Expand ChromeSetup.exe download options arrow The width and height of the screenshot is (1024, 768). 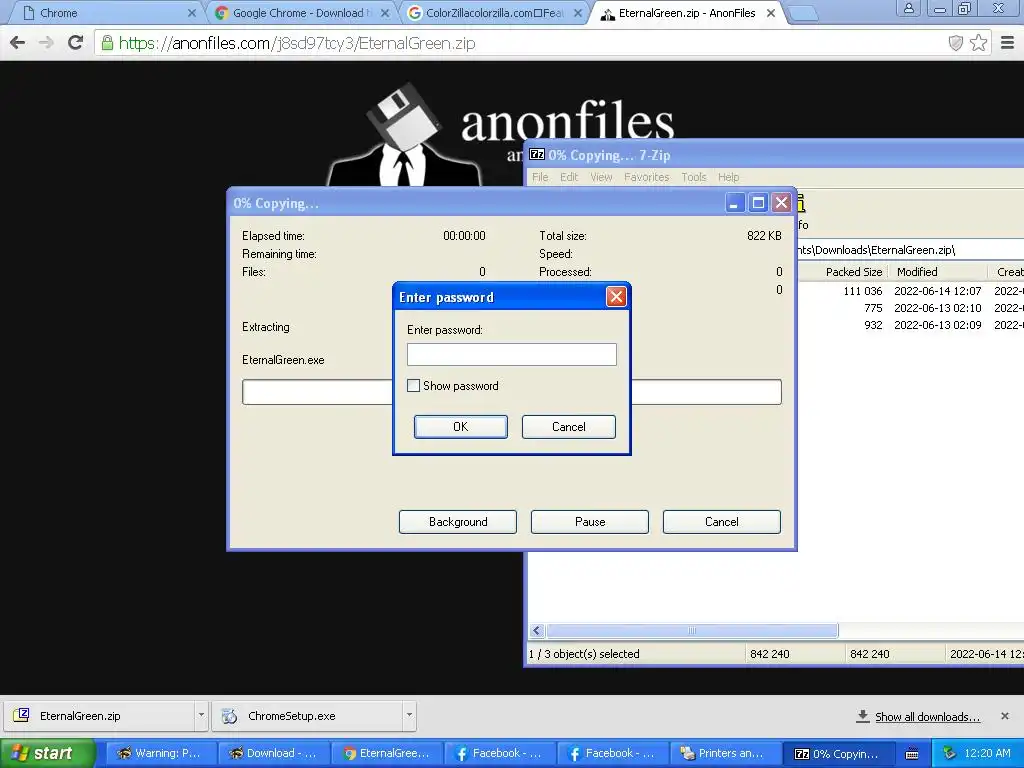click(409, 716)
